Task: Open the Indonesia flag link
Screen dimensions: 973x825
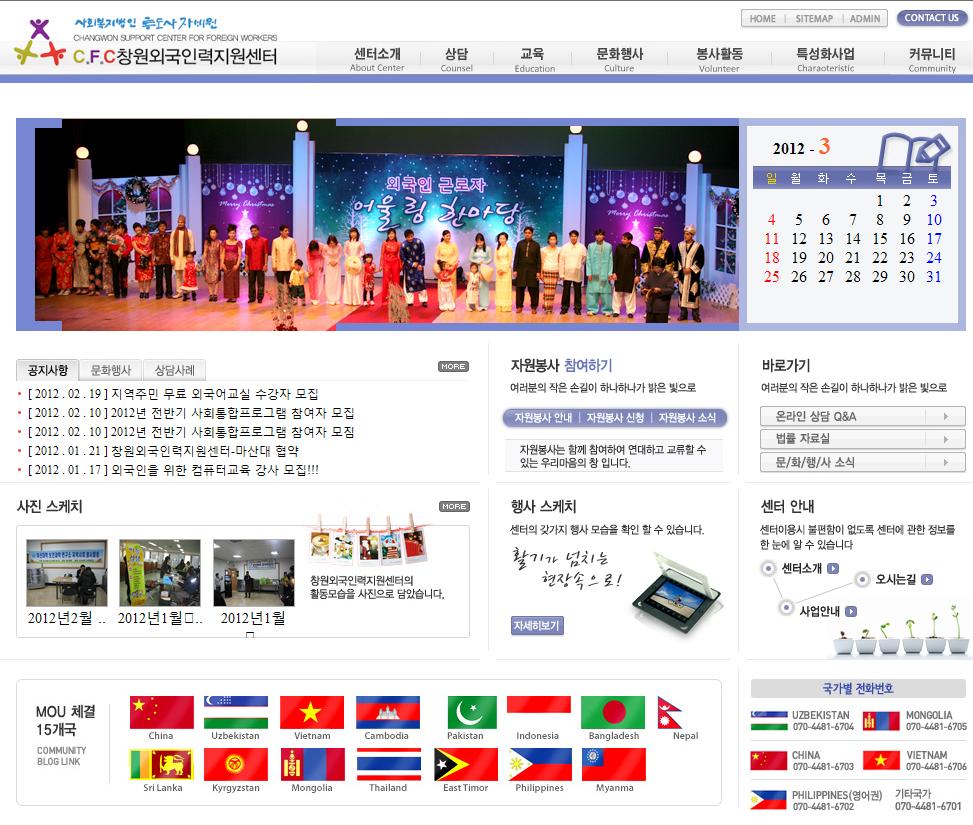Action: tap(539, 712)
